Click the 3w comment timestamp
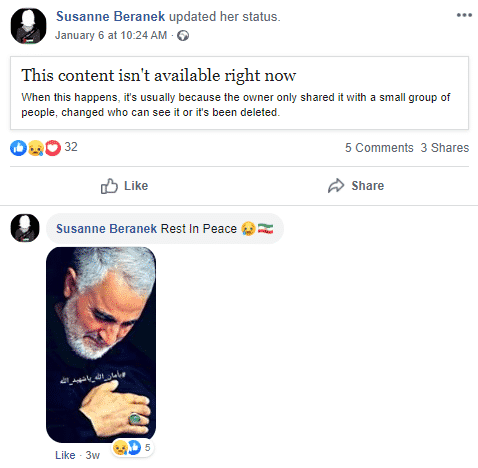The height and width of the screenshot is (468, 478). (92, 455)
